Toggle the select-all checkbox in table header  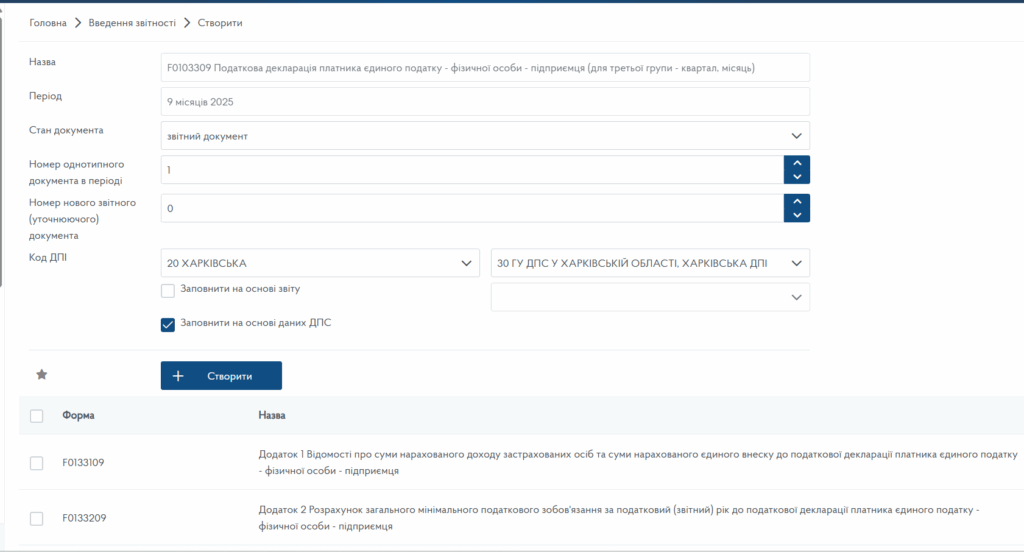[x=37, y=416]
